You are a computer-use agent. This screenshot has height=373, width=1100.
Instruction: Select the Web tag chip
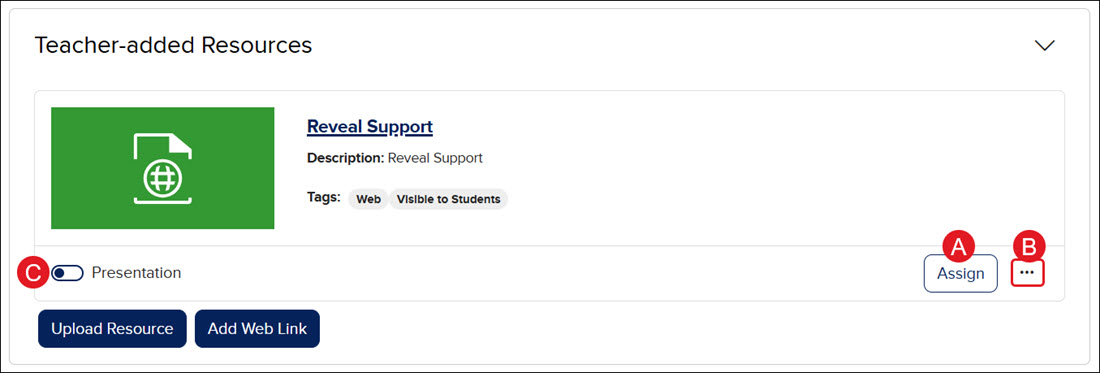[x=368, y=199]
